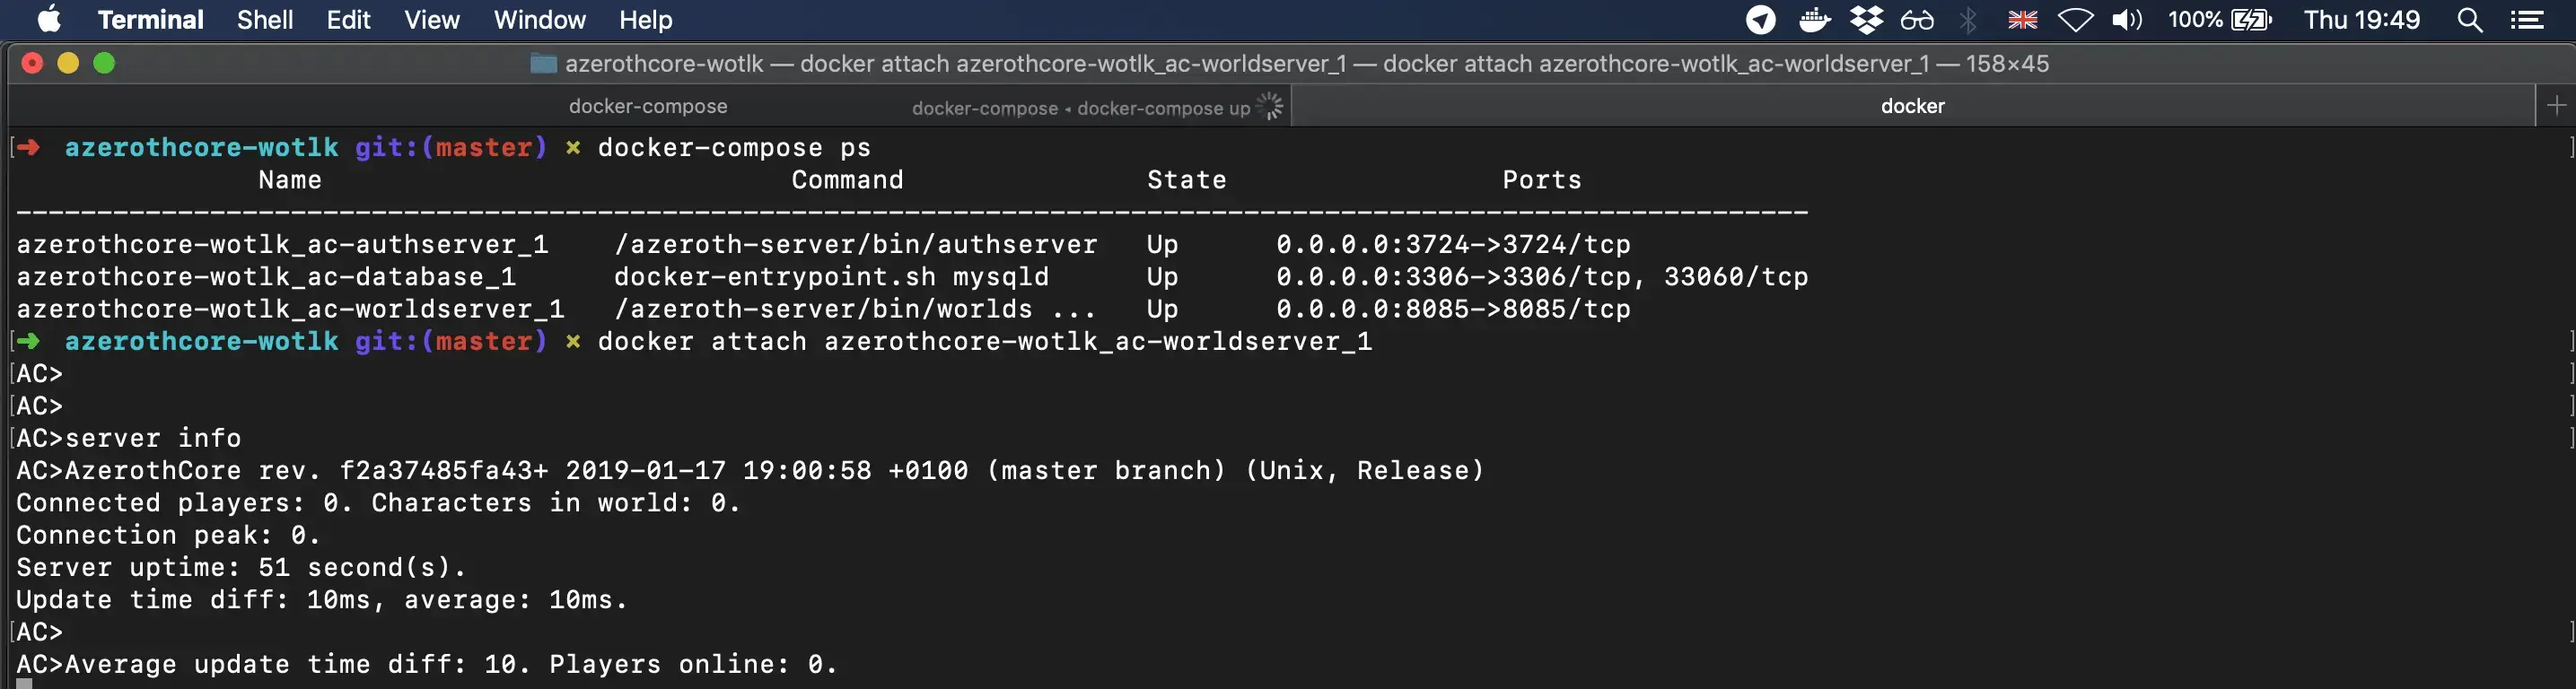Open the Window menu

click(x=539, y=20)
